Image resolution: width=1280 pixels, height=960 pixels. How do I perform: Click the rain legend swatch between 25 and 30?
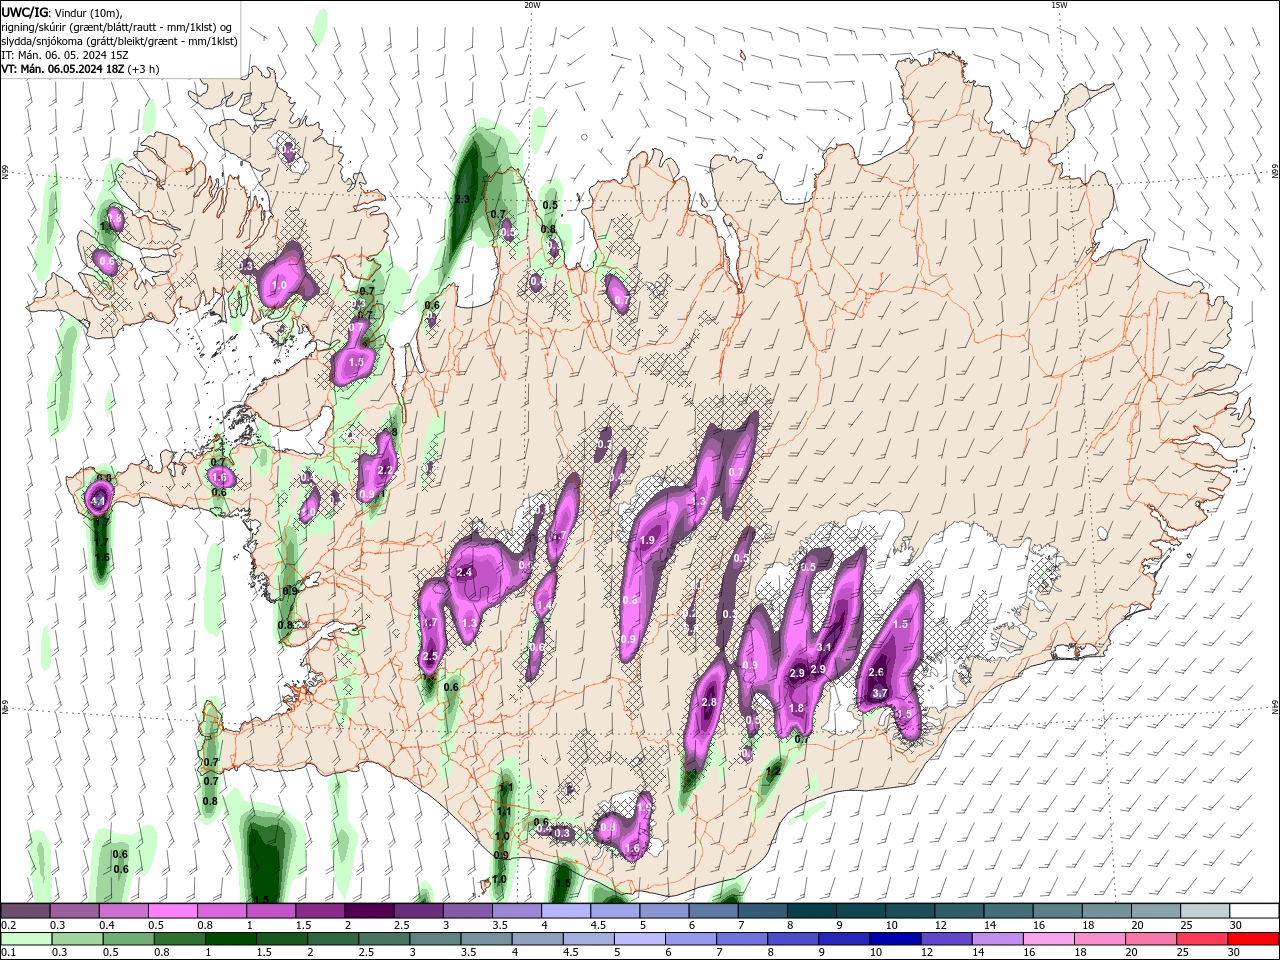1202,939
